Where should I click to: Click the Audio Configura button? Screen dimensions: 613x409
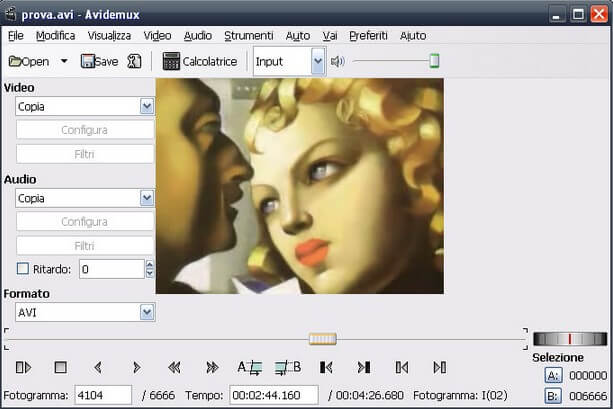click(x=85, y=222)
